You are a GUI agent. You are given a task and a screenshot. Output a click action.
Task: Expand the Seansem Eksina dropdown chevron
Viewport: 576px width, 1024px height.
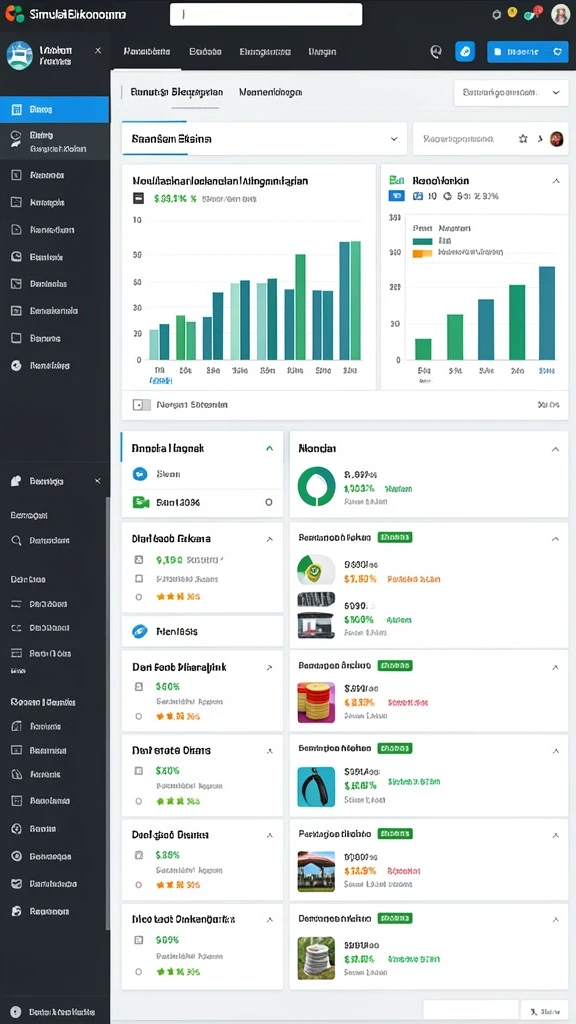point(394,139)
